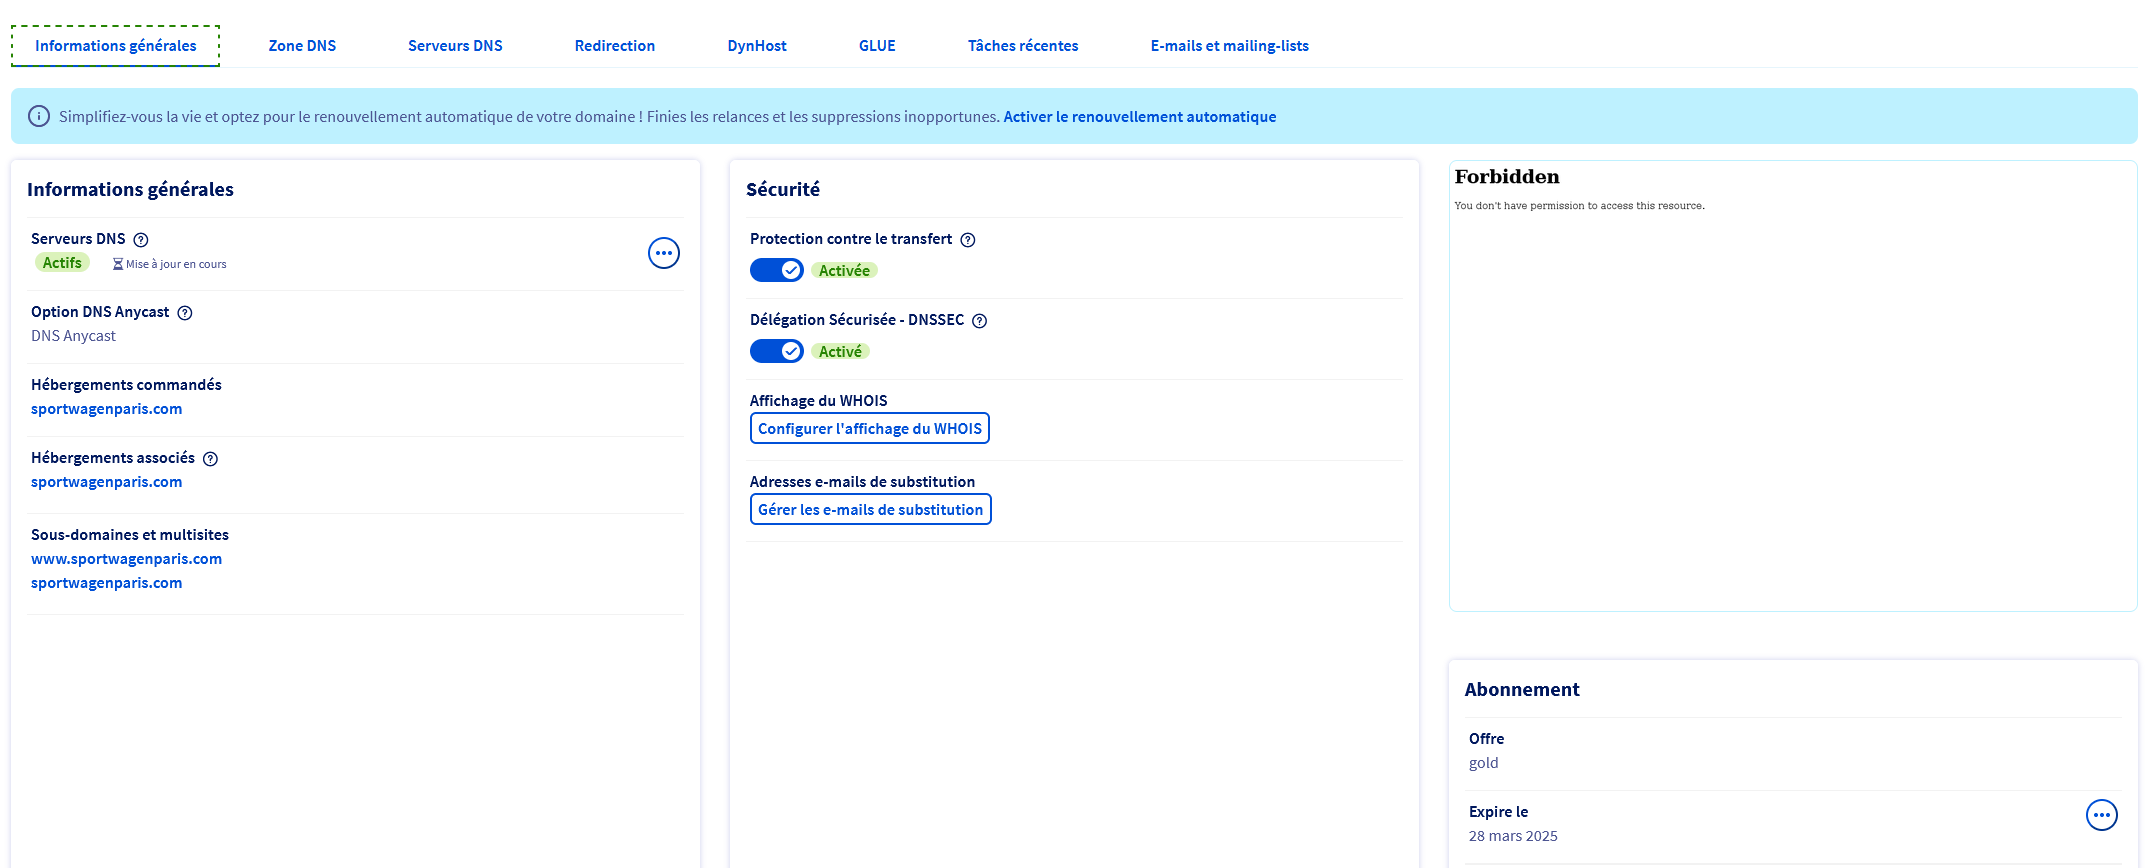Viewport: 2155px width, 868px height.
Task: Open the www.sportwagenparis.com subdomain link
Action: tap(126, 559)
